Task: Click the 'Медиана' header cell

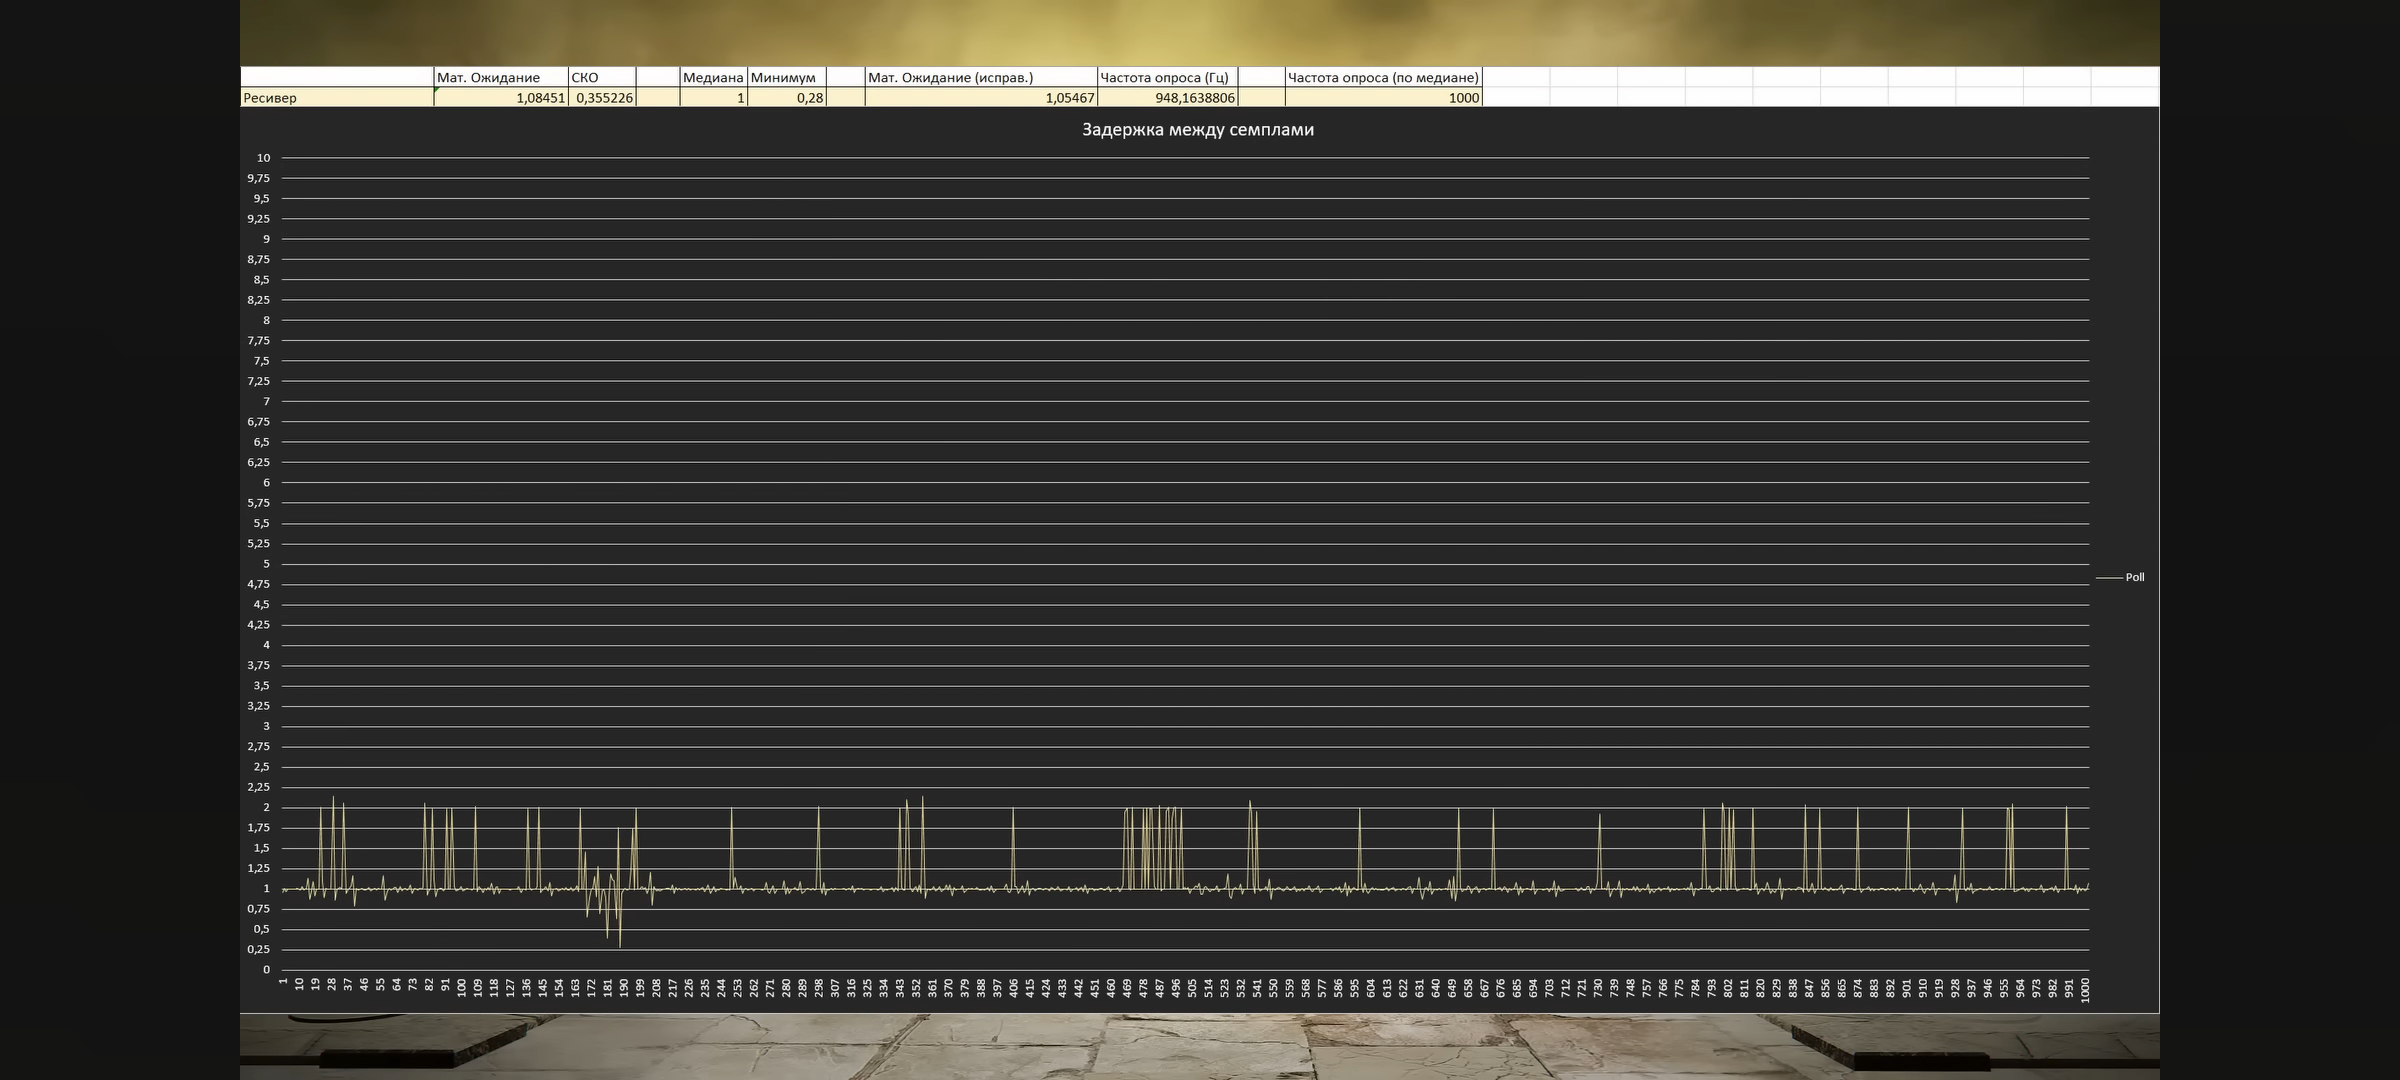Action: [x=713, y=78]
